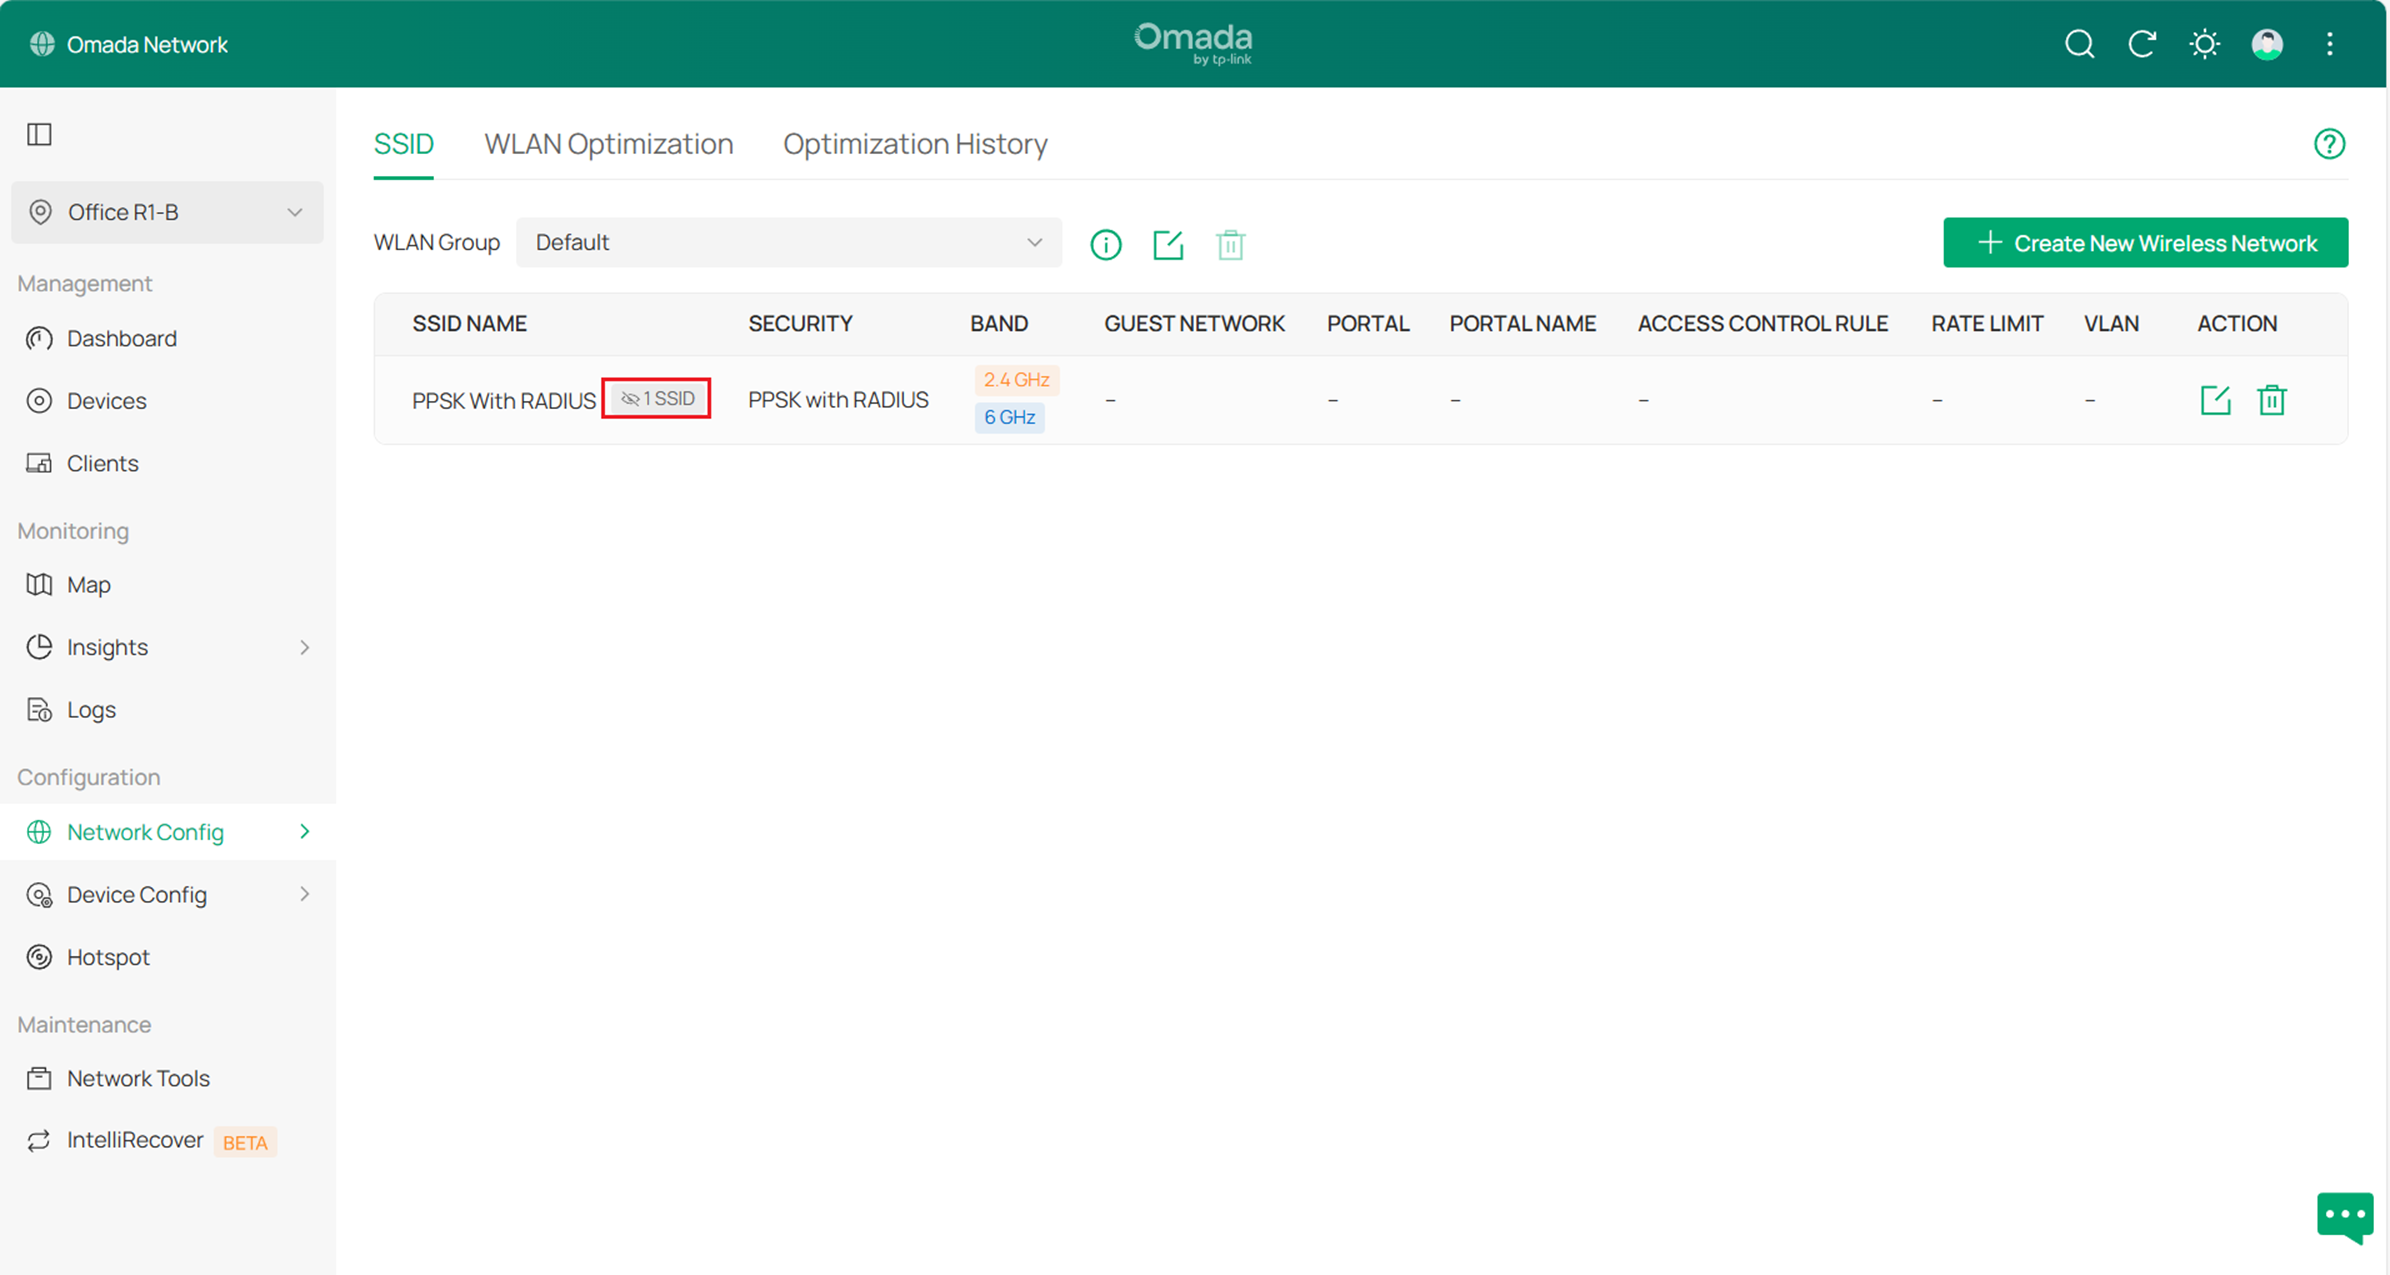Screen dimensions: 2390x1275
Task: Open the three-dot overflow menu
Action: 2330,44
